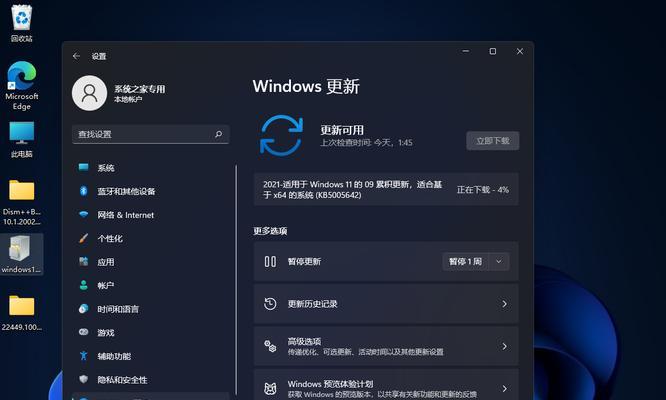Click the Privacy shield icon

click(84, 379)
